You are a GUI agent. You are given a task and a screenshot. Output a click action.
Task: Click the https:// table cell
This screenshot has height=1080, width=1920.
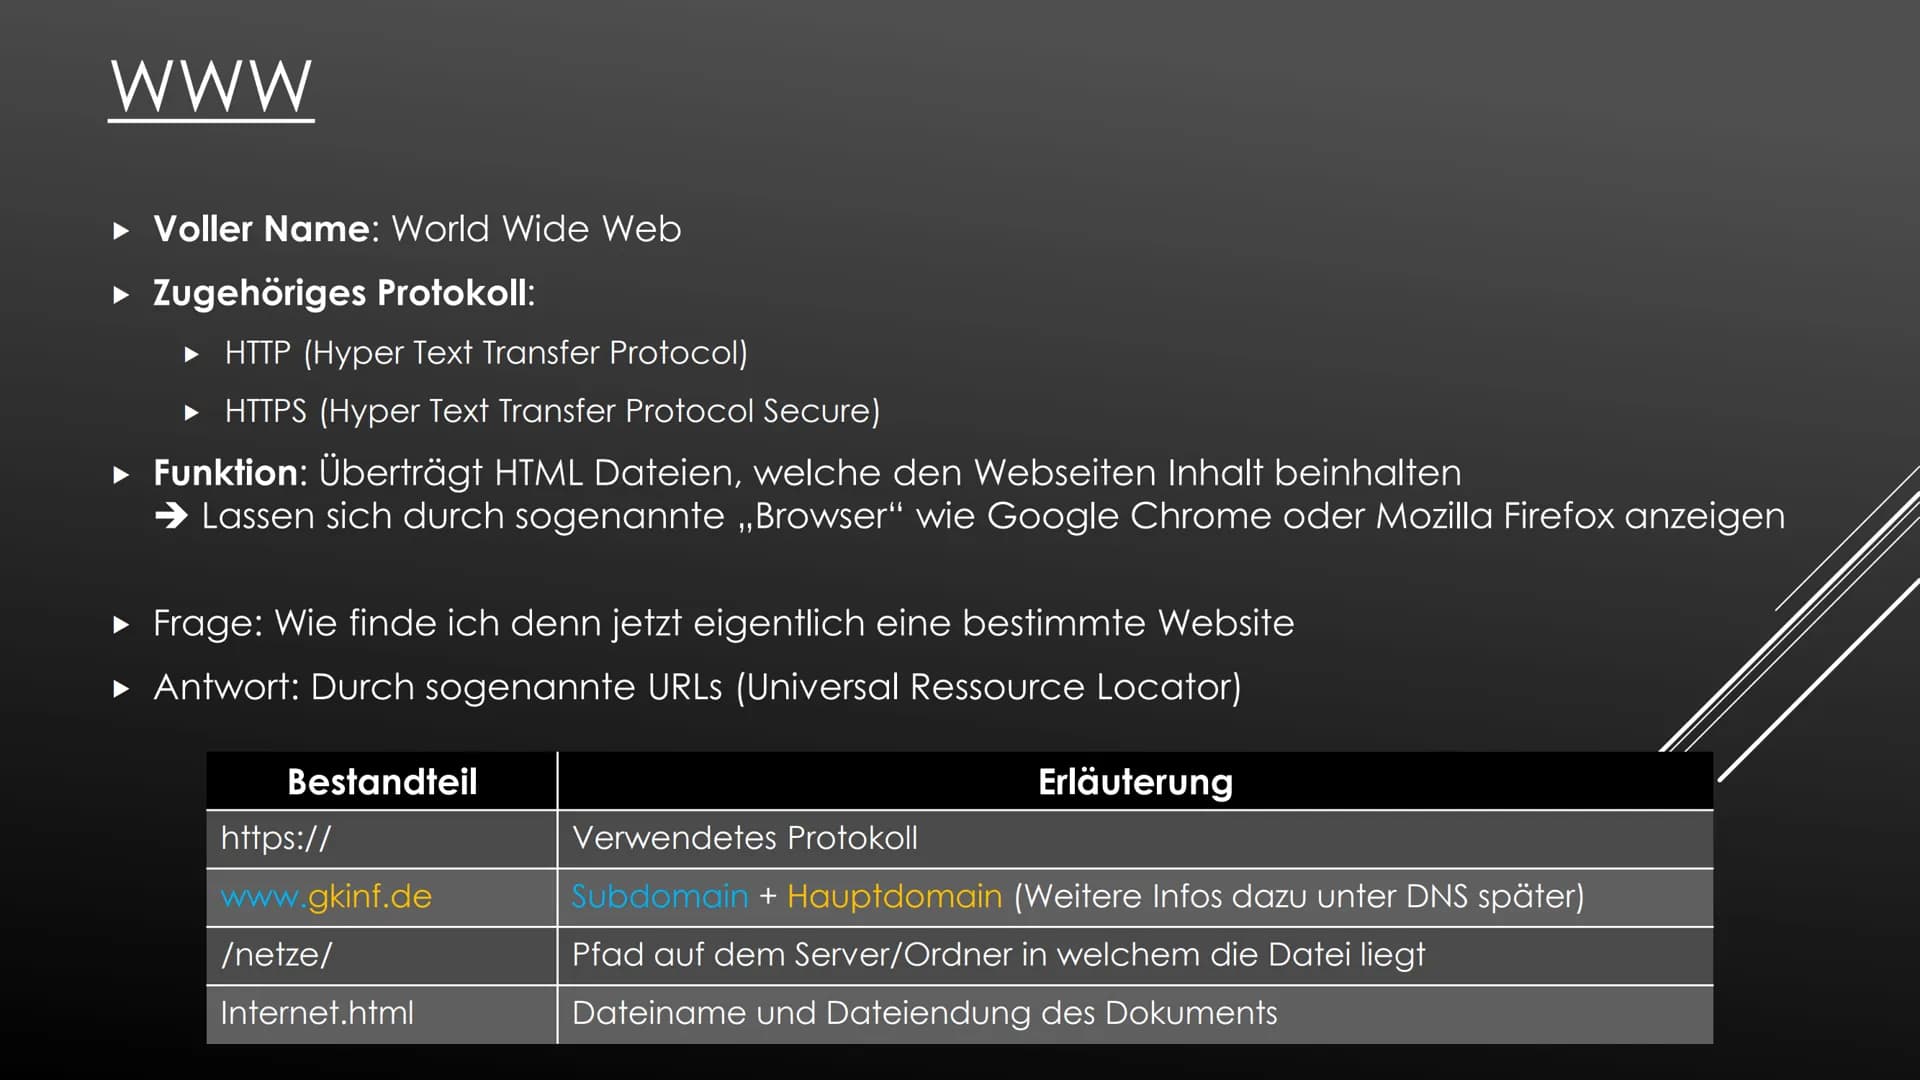(x=382, y=838)
